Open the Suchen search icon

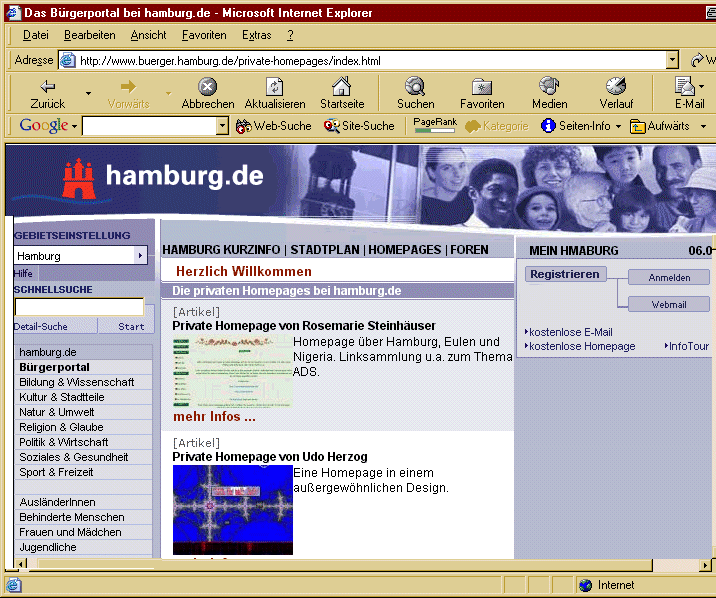[415, 87]
